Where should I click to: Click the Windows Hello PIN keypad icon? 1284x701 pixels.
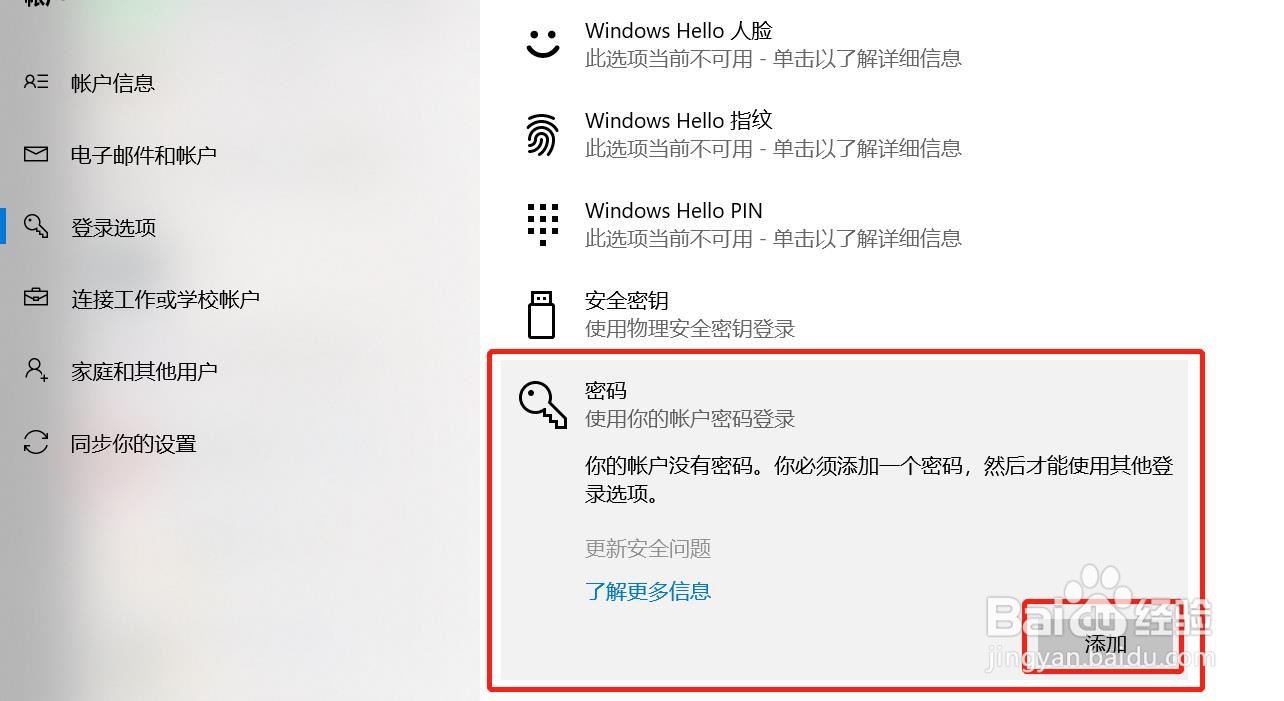pyautogui.click(x=542, y=224)
